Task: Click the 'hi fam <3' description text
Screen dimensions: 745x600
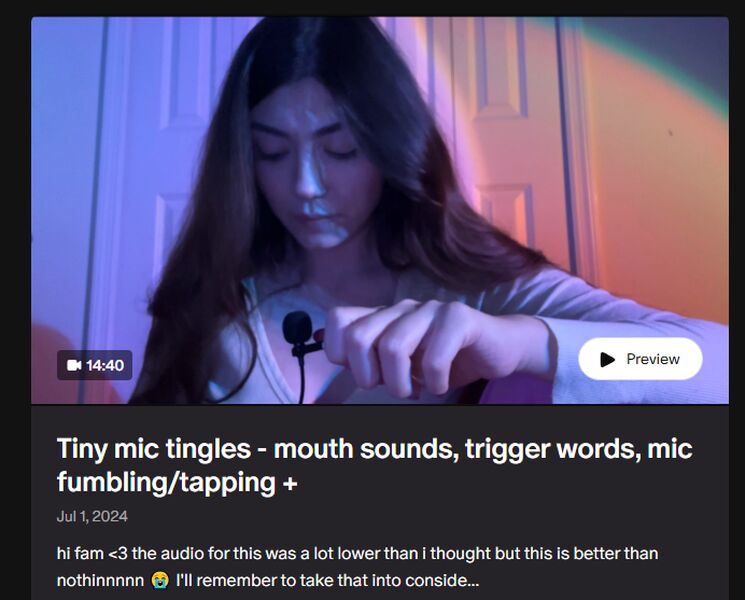Action: [x=92, y=554]
